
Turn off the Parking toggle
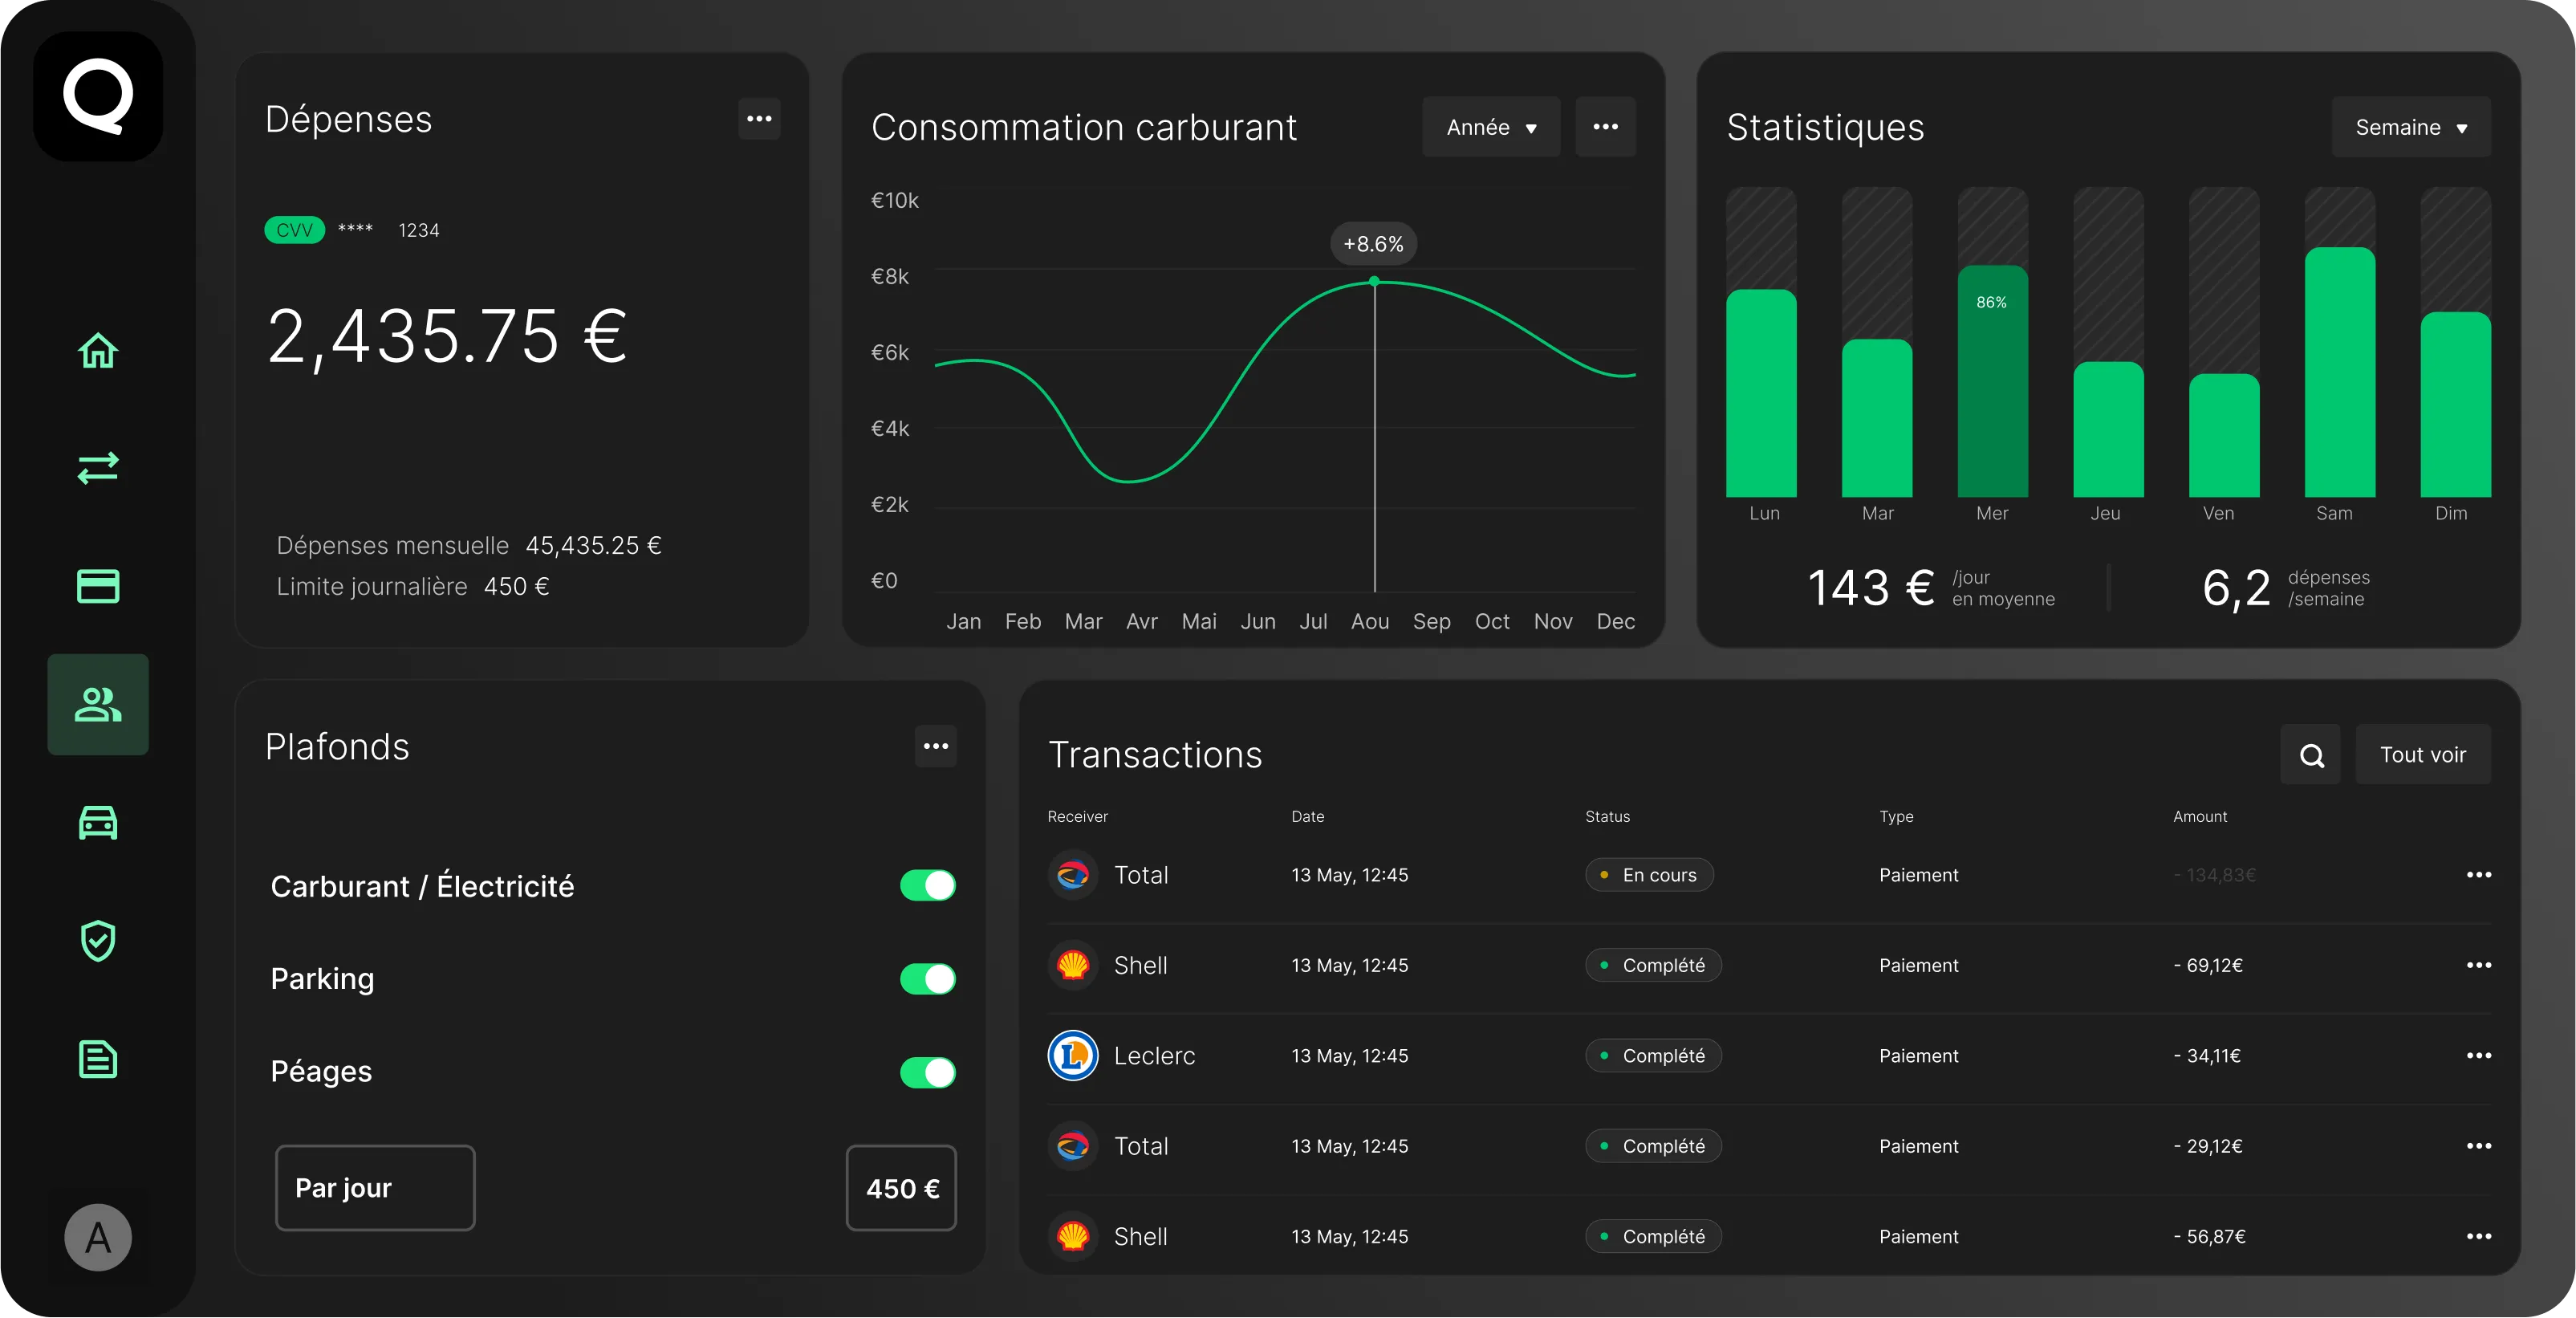click(x=927, y=979)
